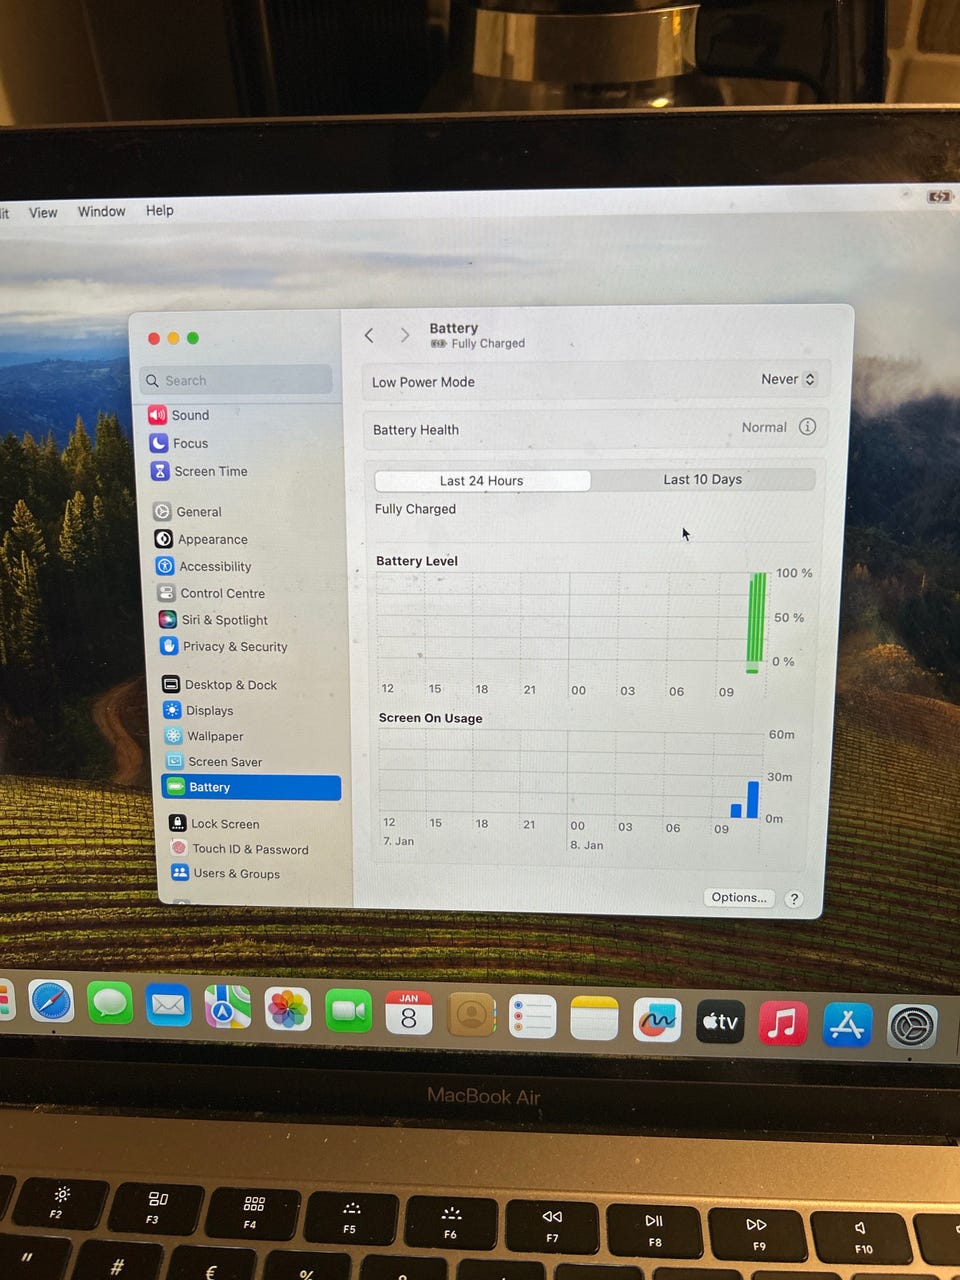Screen dimensions: 960x1280
Task: Open Reminders from the Dock
Action: tap(532, 1017)
